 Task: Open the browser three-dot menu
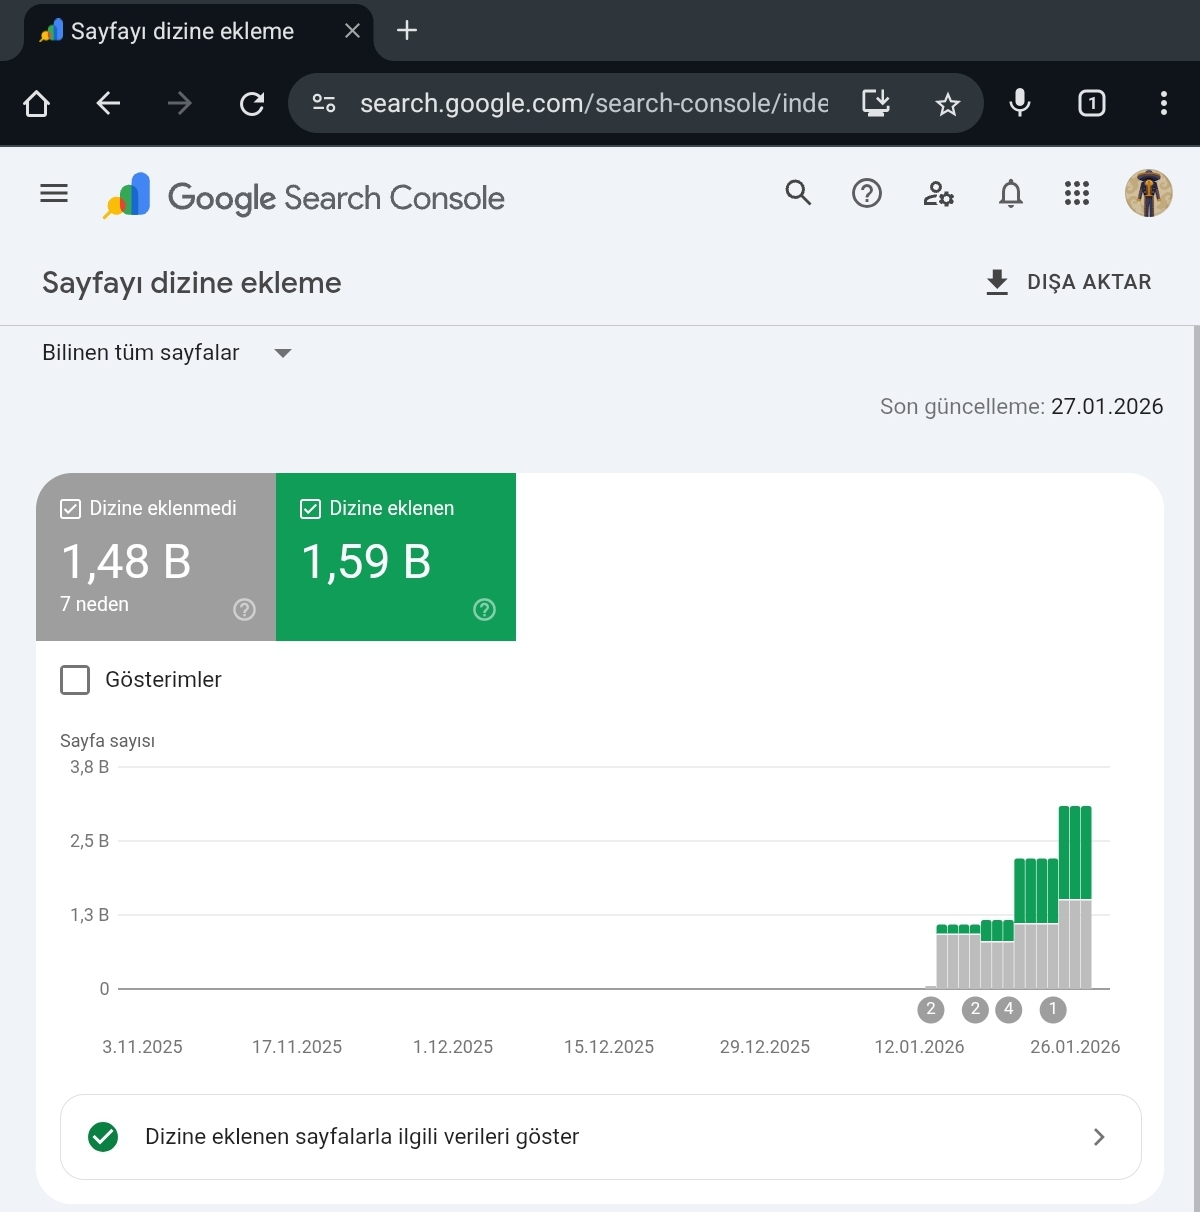pyautogui.click(x=1163, y=103)
